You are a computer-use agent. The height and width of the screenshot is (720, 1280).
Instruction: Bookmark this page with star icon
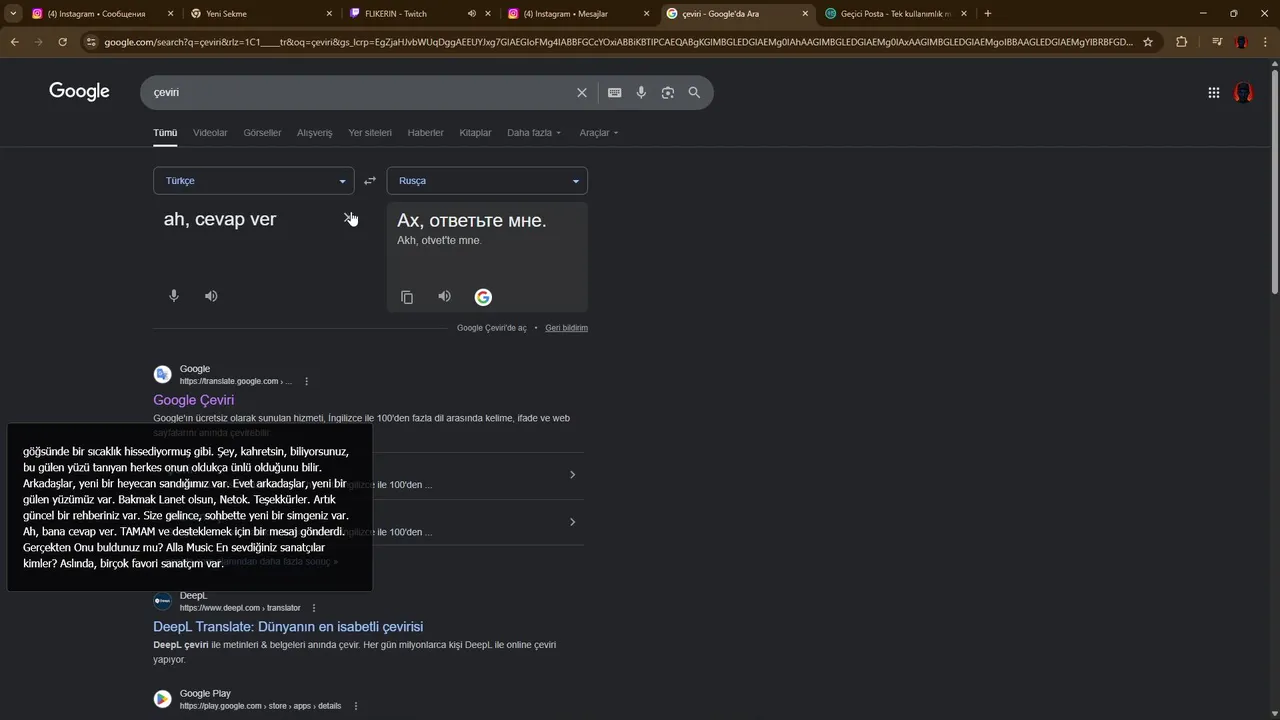point(1148,42)
